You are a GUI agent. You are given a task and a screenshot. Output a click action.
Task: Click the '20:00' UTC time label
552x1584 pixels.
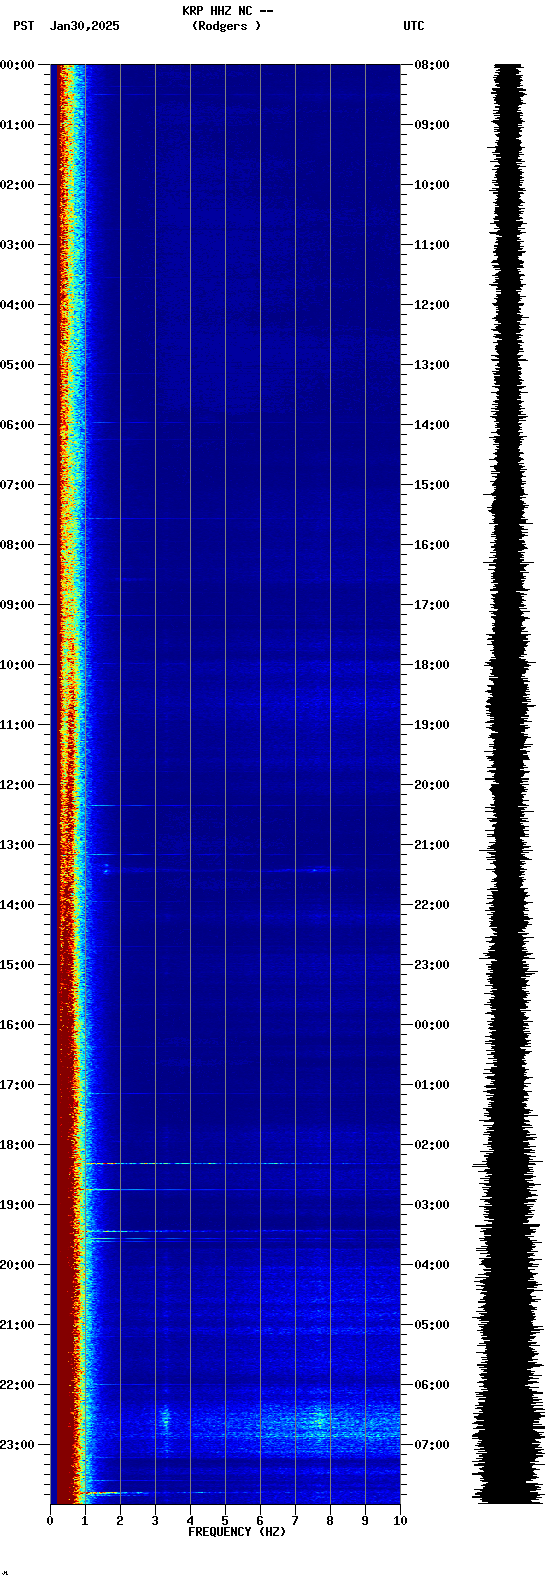pyautogui.click(x=432, y=785)
